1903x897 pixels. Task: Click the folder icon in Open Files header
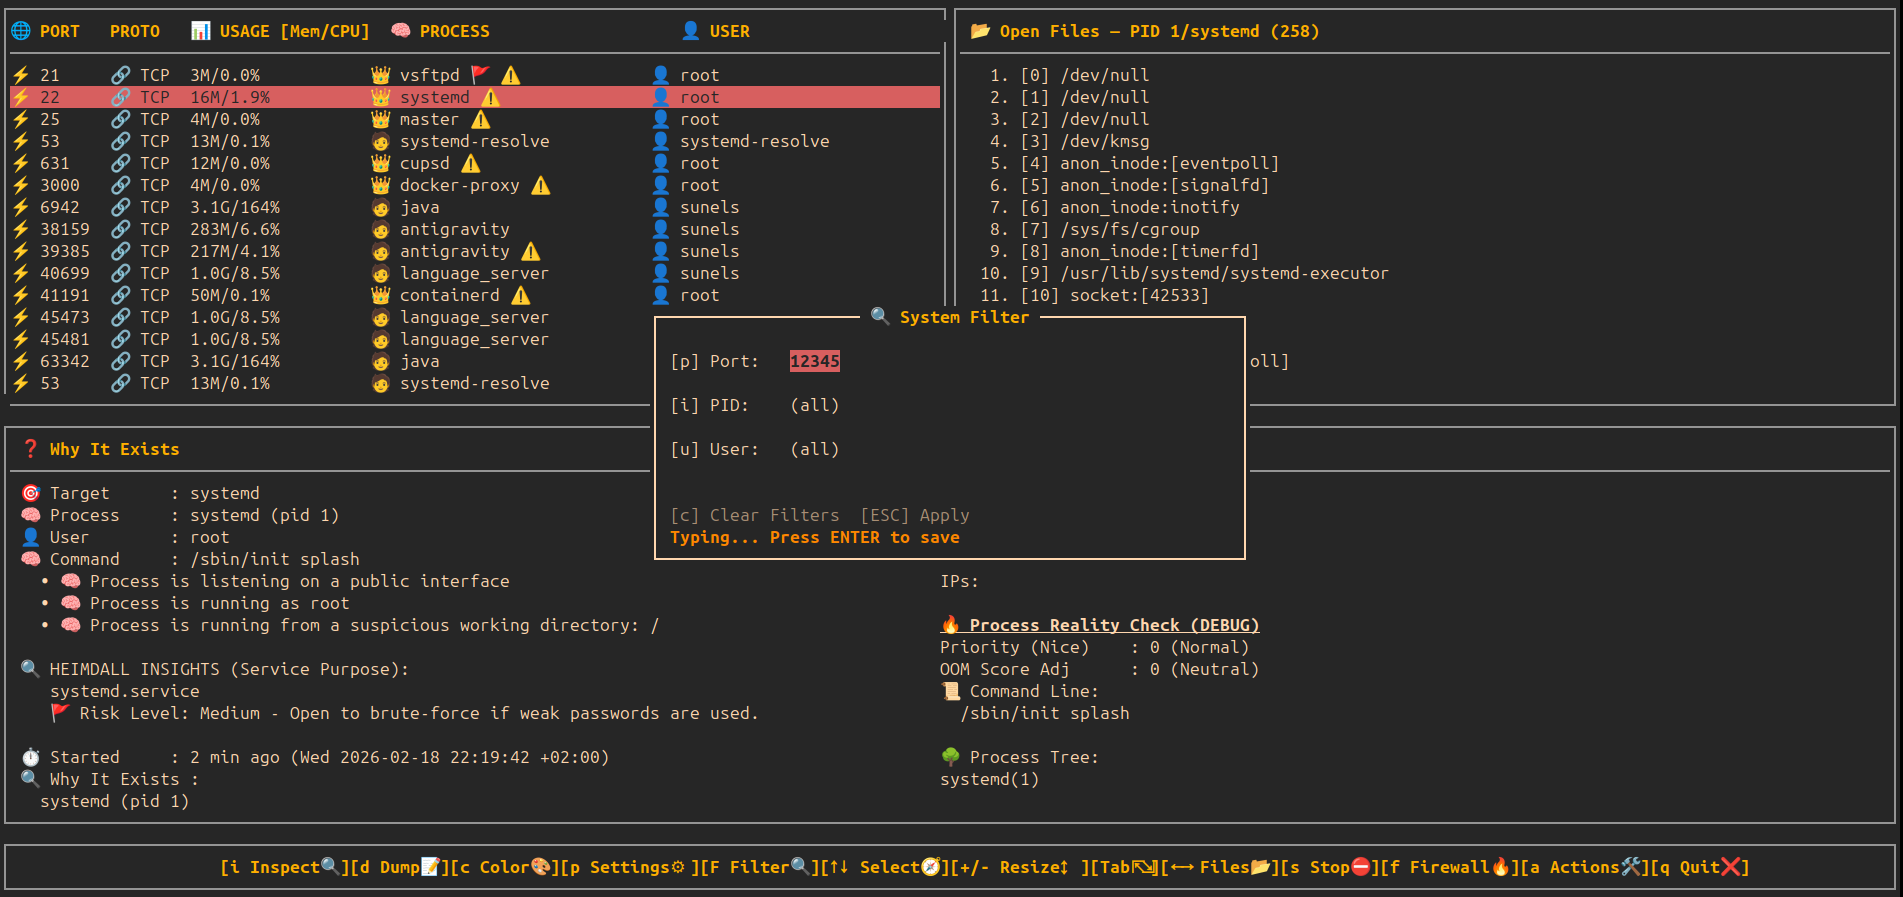980,31
